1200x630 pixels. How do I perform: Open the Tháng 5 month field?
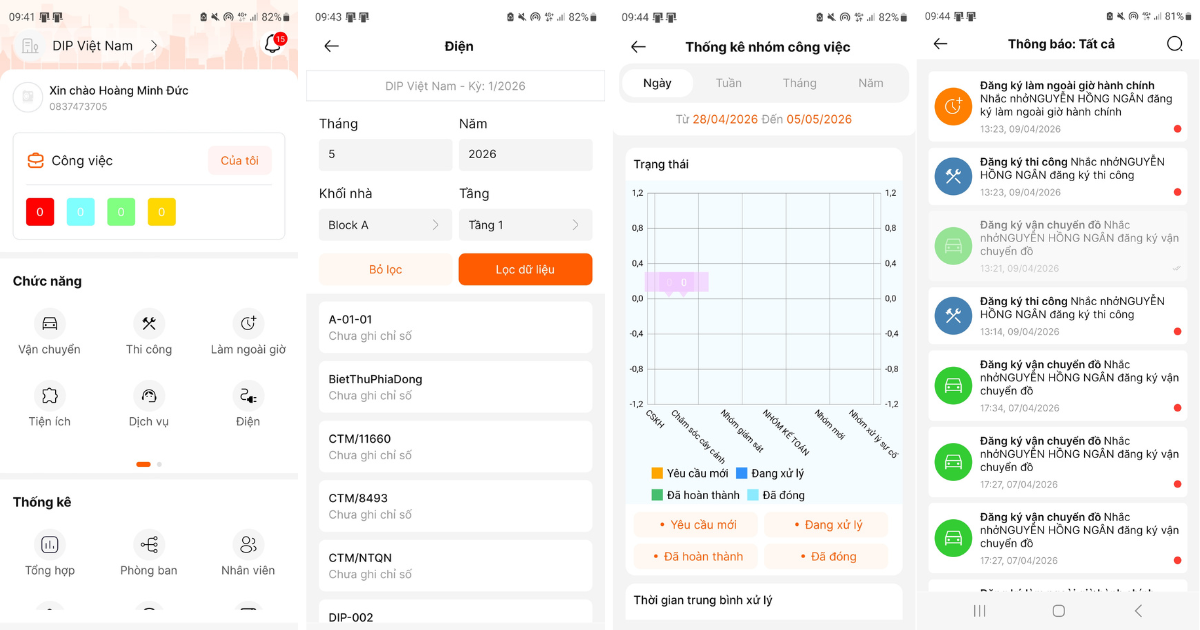[385, 154]
